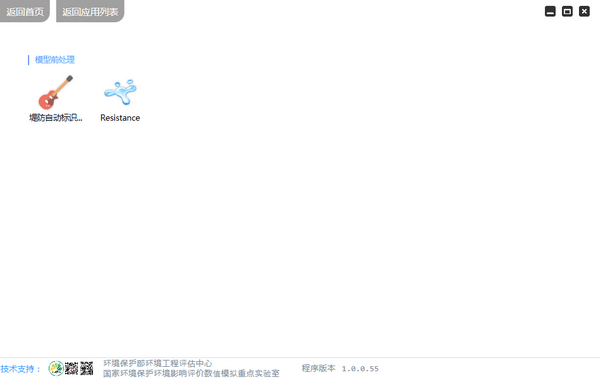Click the 堤防自动标识 app label

pyautogui.click(x=56, y=118)
